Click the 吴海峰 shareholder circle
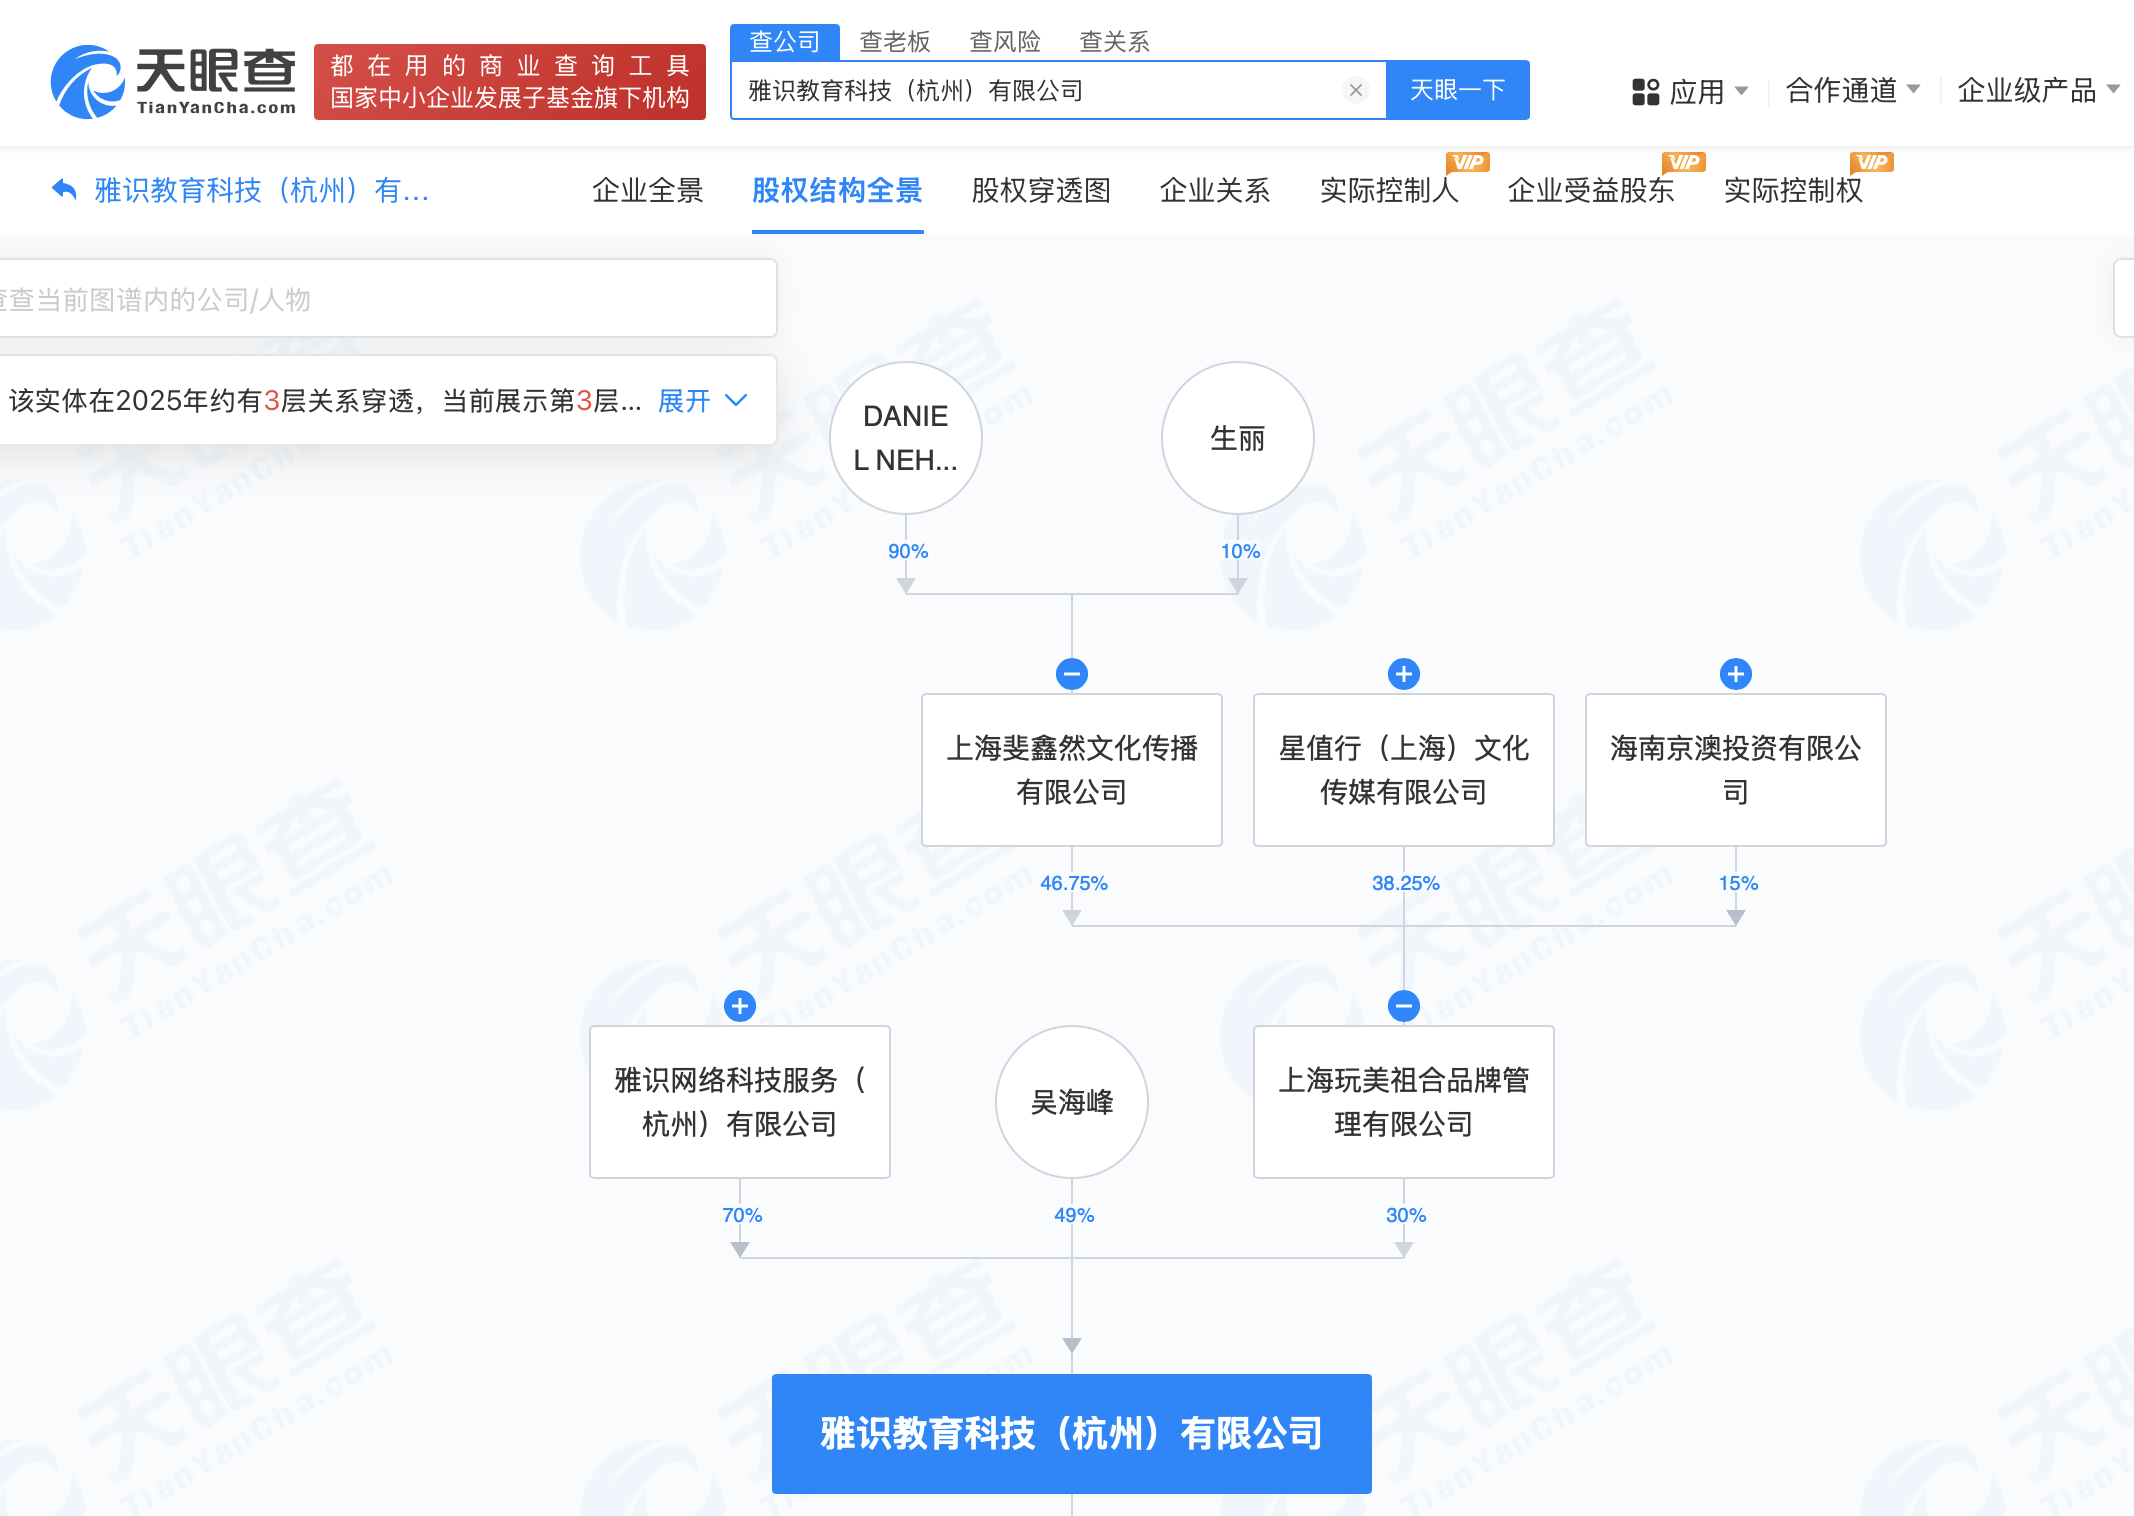This screenshot has width=2134, height=1516. point(1072,1102)
